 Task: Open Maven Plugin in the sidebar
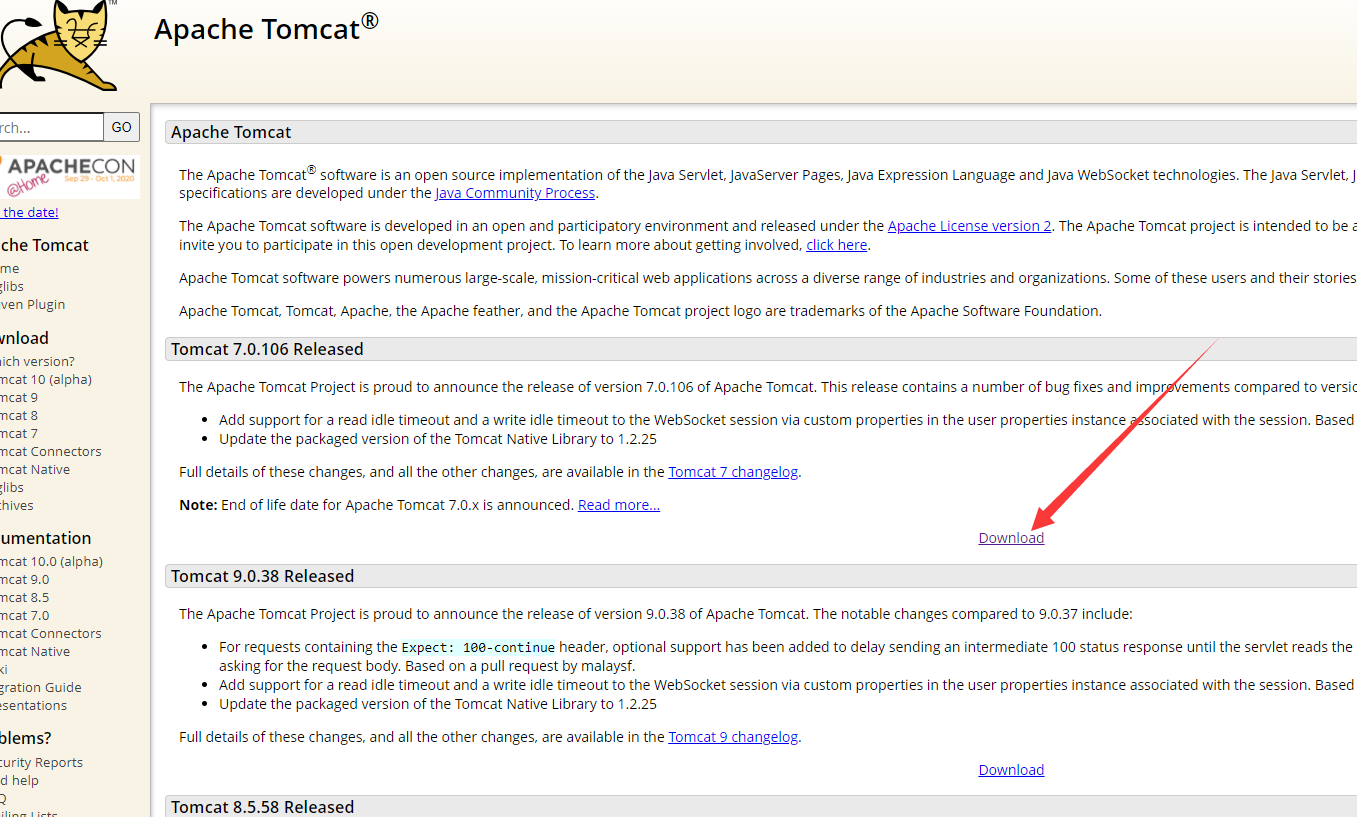pos(32,304)
